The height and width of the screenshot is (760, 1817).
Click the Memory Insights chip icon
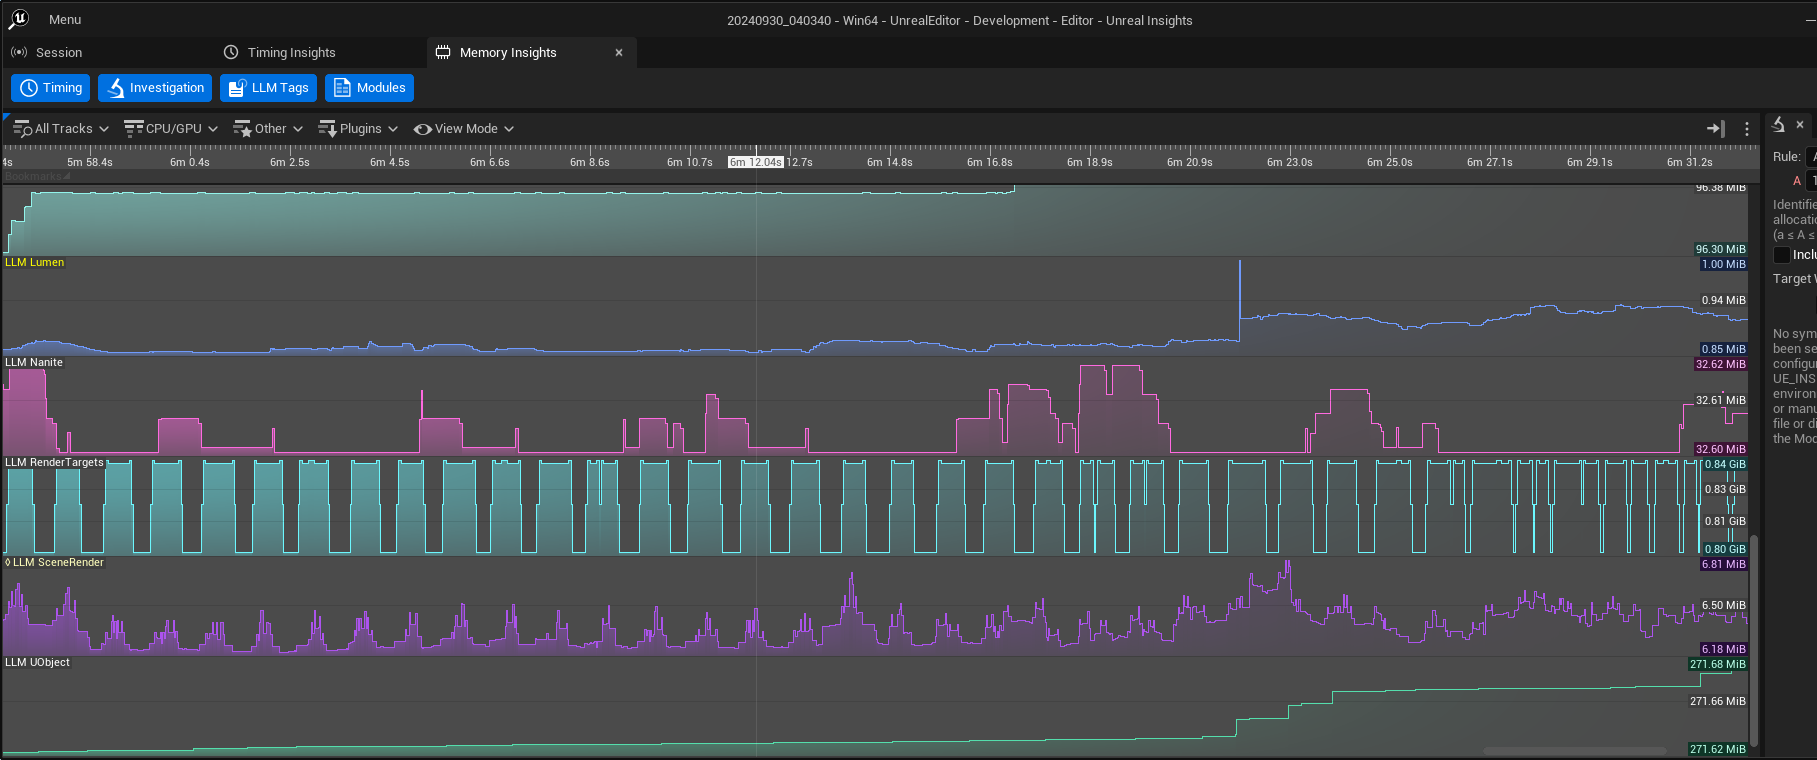(x=443, y=53)
